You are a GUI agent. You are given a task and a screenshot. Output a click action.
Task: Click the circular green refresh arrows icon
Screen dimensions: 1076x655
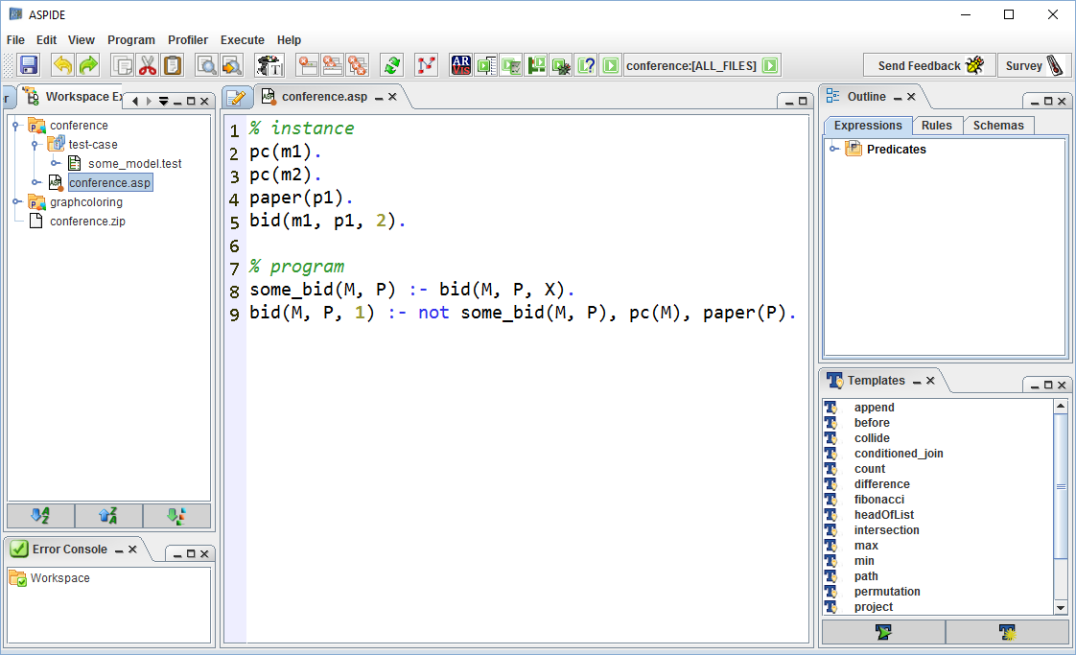coord(392,65)
